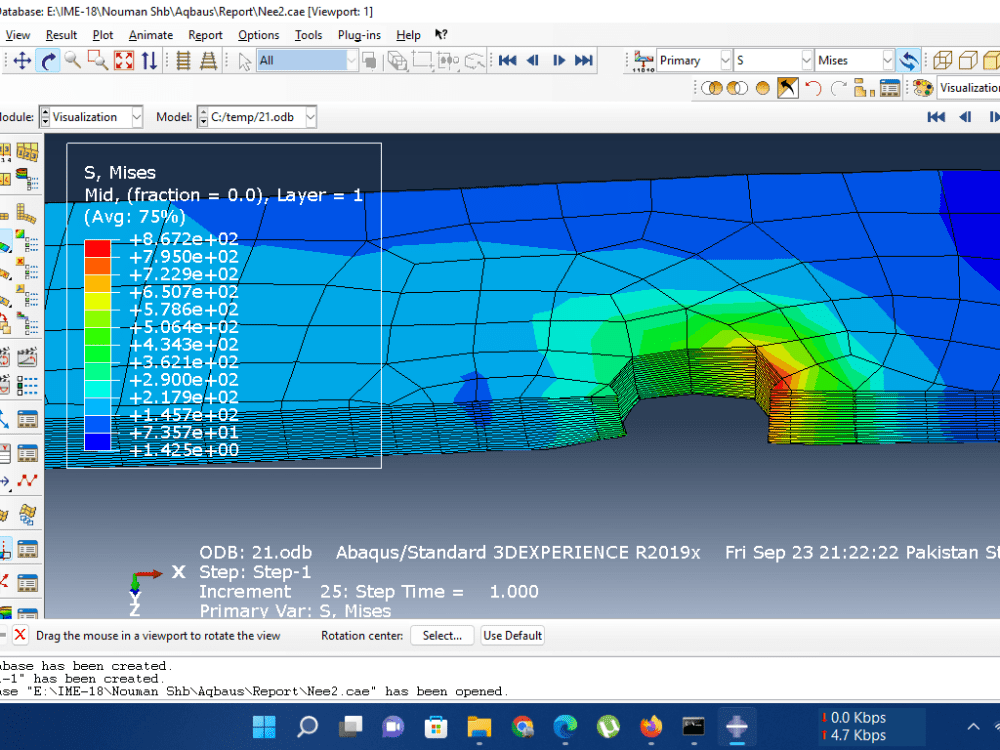Open the Module Visualization dropdown
This screenshot has height=750, width=1000.
[x=91, y=117]
